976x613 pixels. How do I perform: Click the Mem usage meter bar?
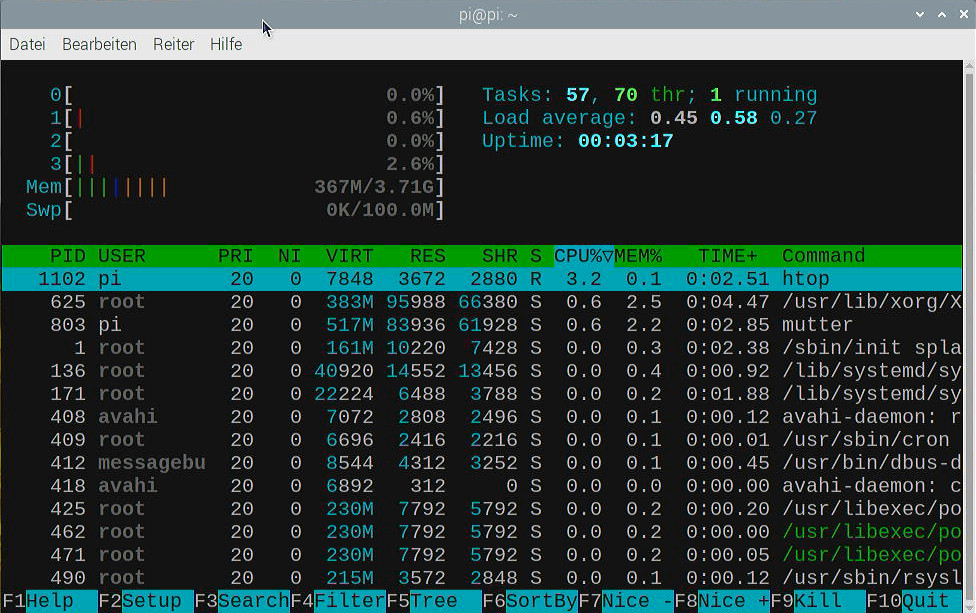(235, 187)
